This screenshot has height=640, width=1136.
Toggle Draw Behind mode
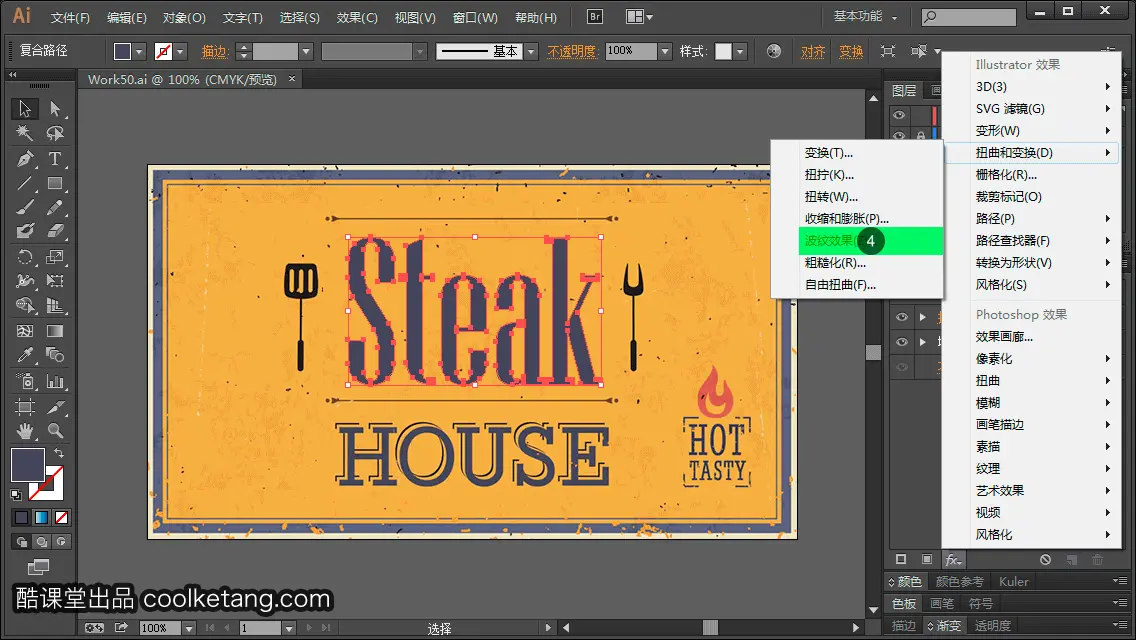[x=42, y=541]
